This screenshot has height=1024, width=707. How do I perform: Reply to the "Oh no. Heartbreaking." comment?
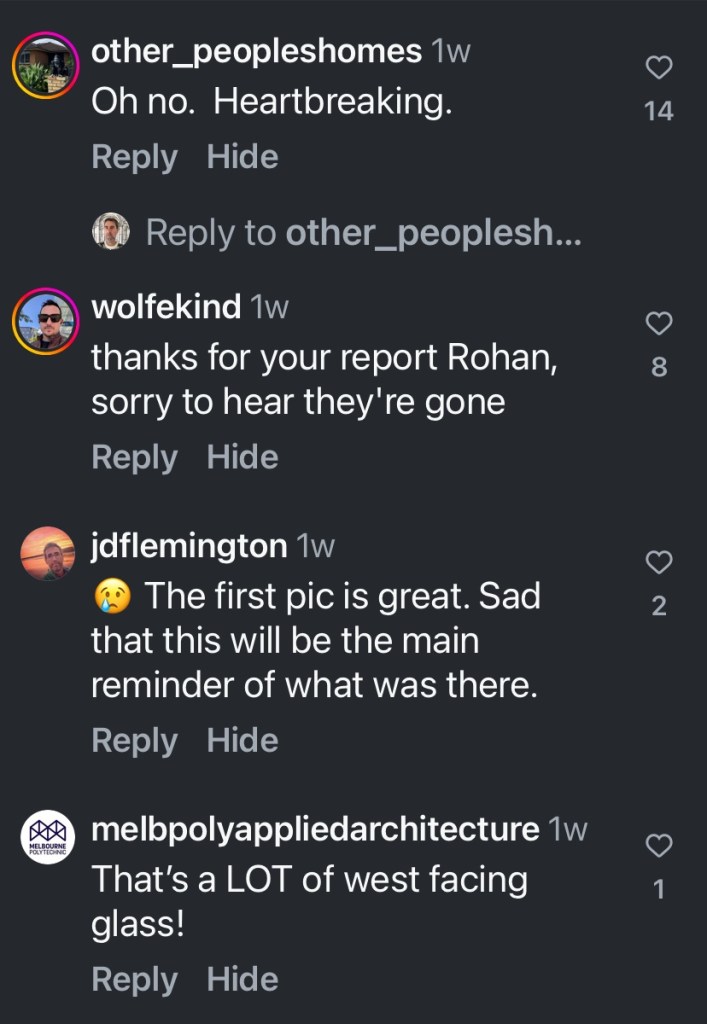tap(134, 157)
